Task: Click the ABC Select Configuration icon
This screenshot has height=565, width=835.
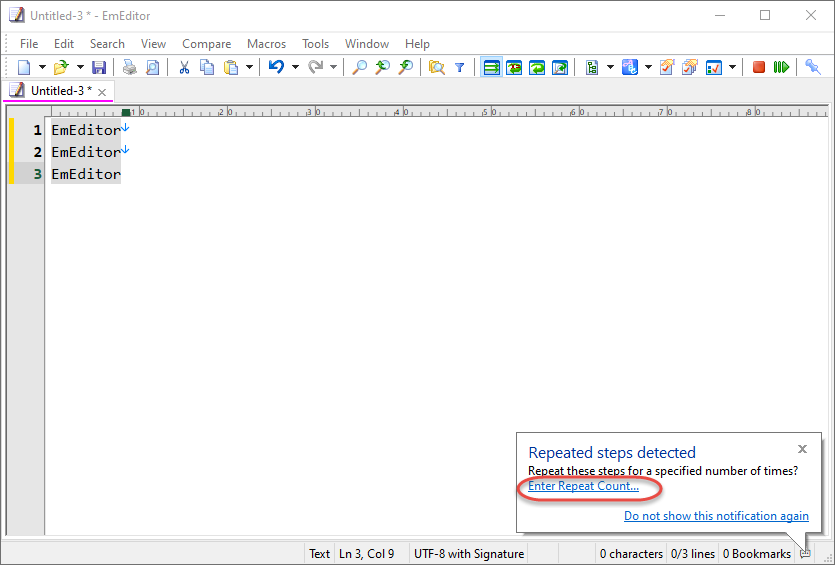Action: pos(629,68)
